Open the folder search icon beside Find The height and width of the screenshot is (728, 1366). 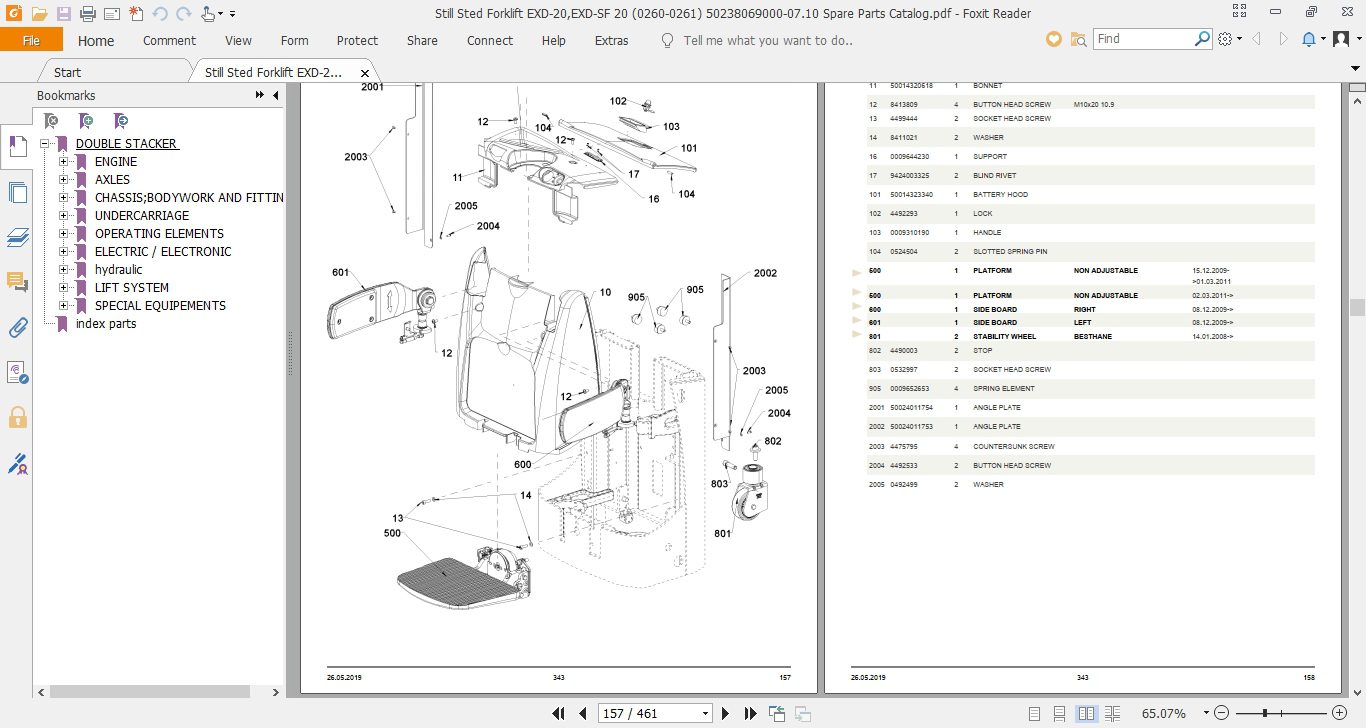click(1078, 39)
